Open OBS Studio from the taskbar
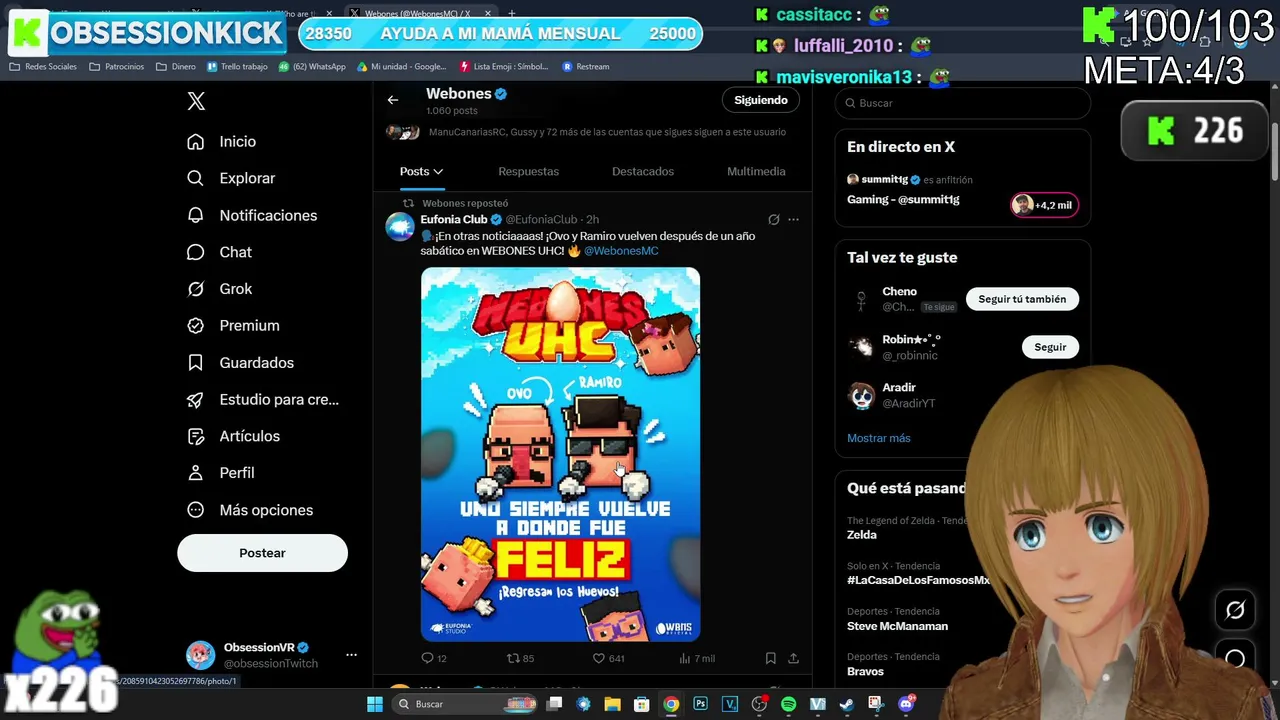 click(759, 704)
